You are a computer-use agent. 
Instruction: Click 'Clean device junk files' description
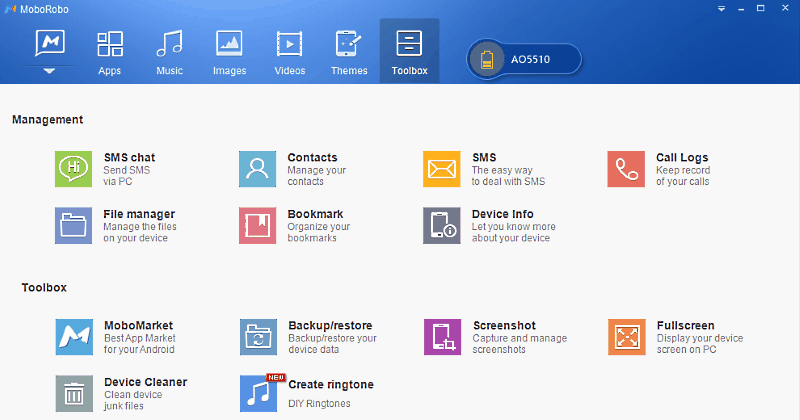(133, 401)
